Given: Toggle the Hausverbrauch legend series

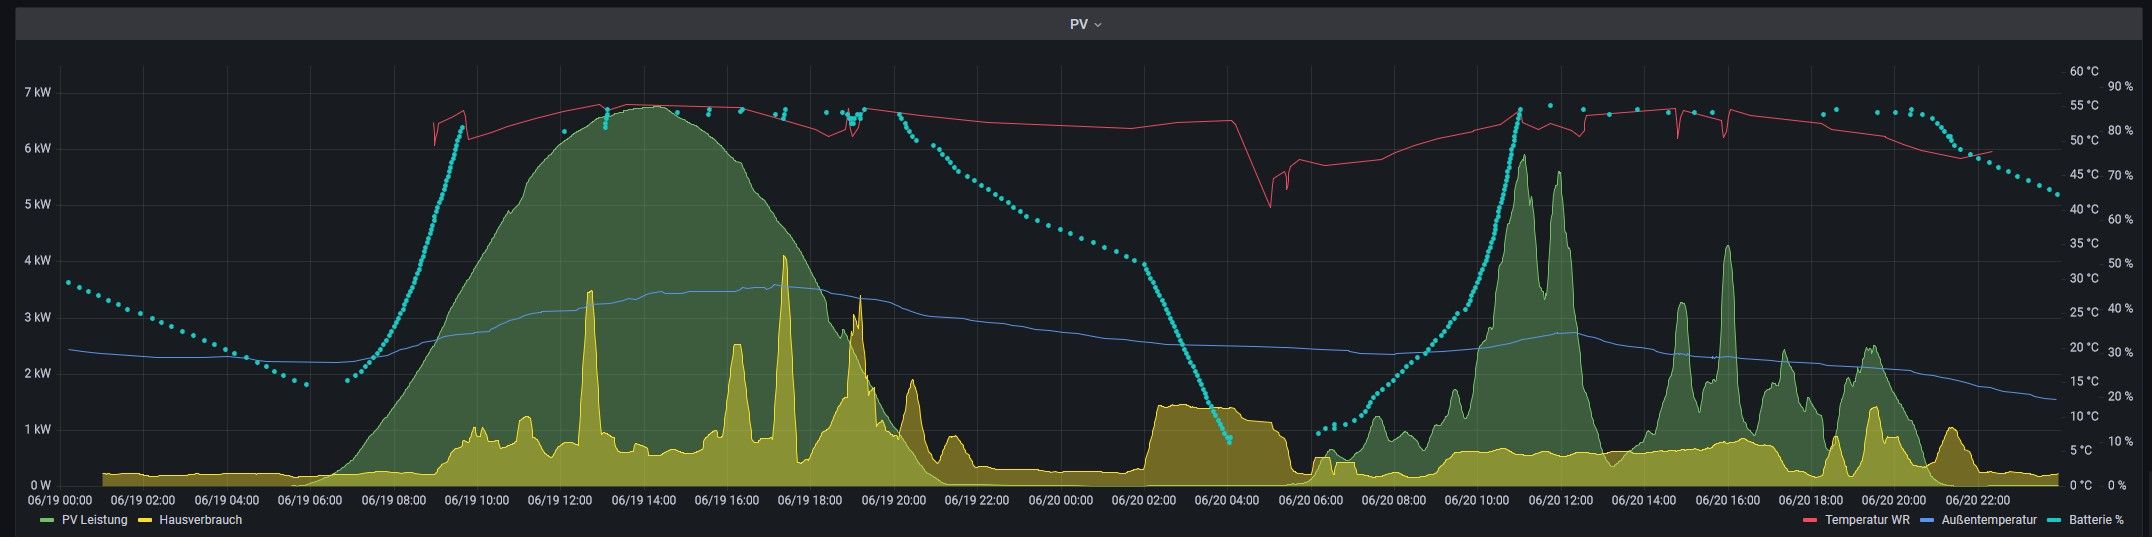Looking at the screenshot, I should tap(200, 520).
